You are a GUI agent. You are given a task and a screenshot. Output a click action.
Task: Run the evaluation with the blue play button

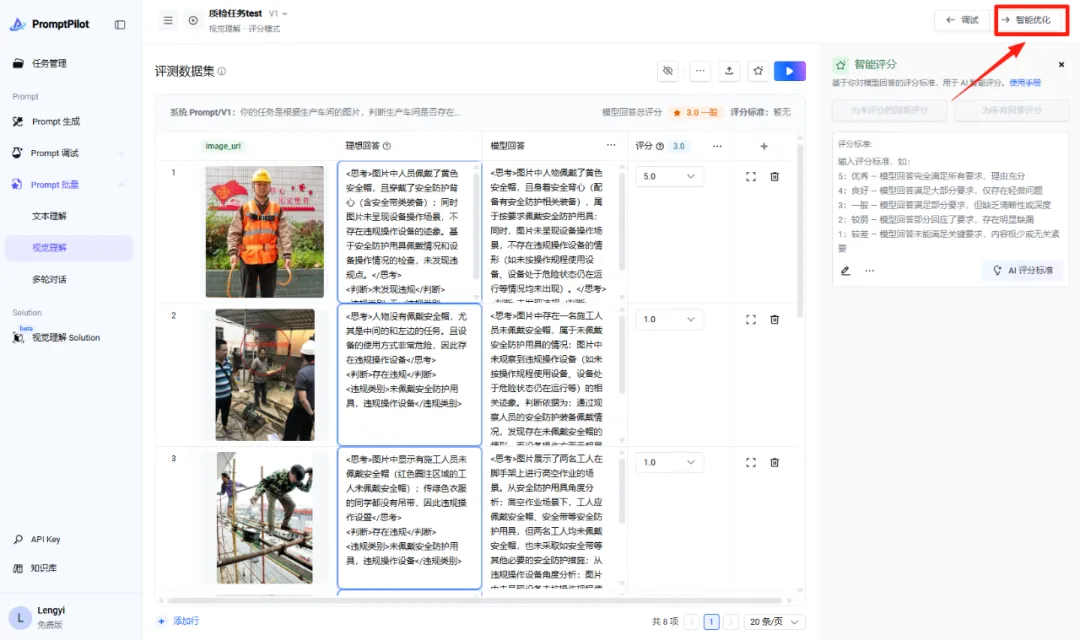(789, 71)
